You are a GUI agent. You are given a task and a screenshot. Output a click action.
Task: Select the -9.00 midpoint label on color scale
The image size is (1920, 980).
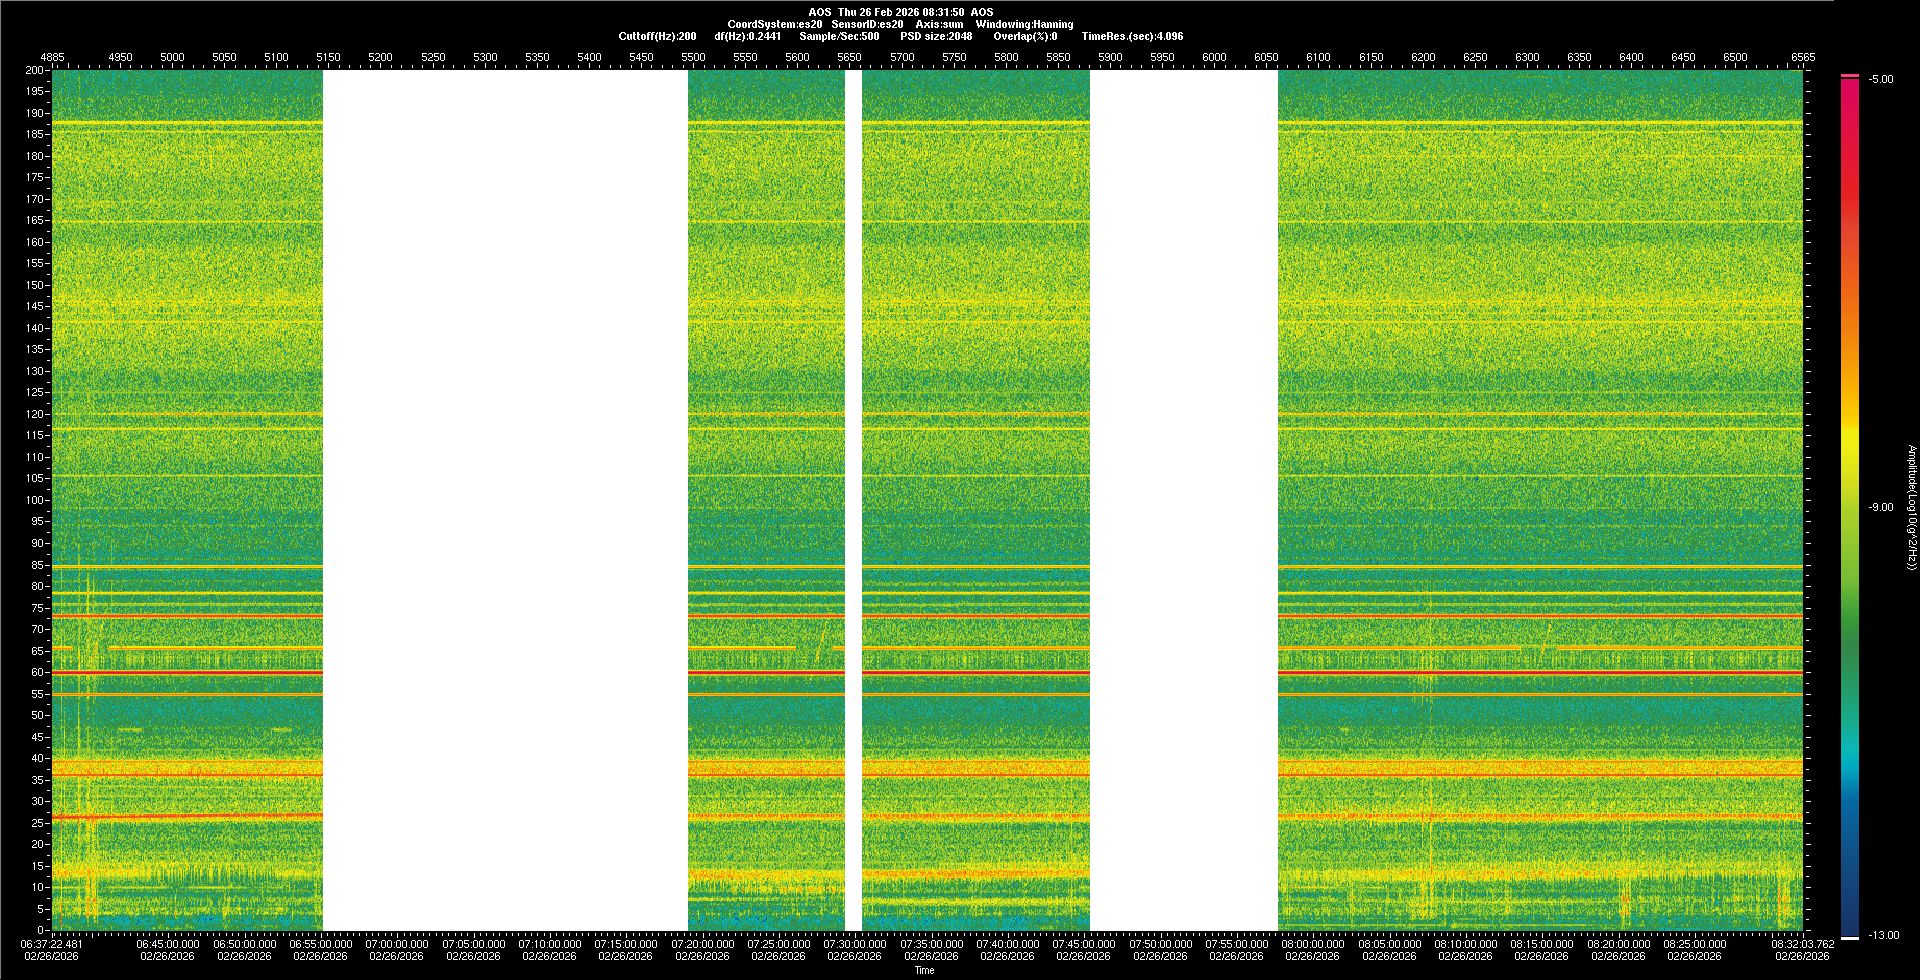click(1881, 507)
